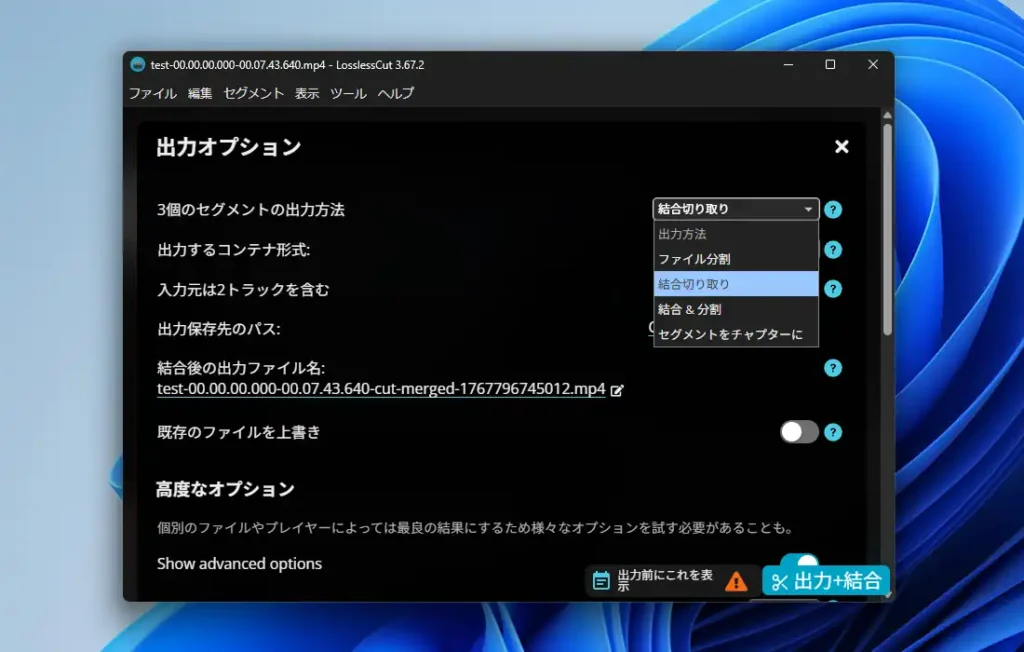Image resolution: width=1024 pixels, height=652 pixels.
Task: Close the 出力オプション dialog with X
Action: (841, 147)
